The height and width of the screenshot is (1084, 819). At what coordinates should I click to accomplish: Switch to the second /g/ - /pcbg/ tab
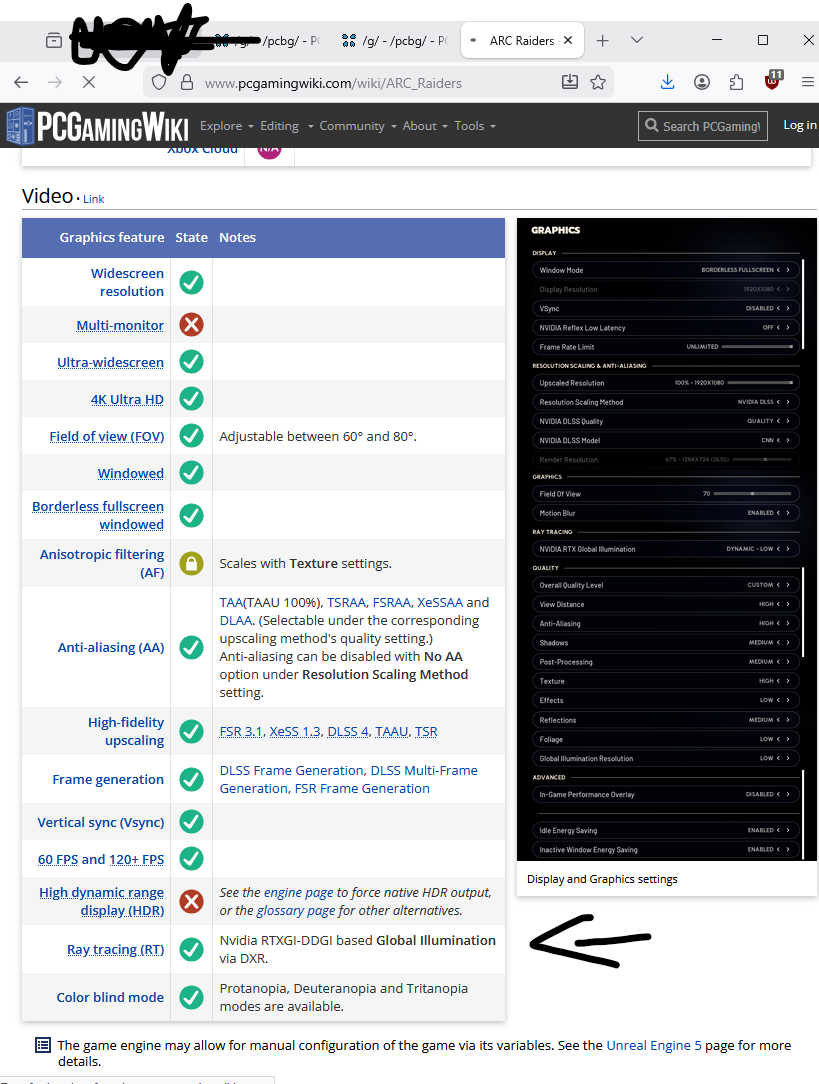click(x=396, y=41)
